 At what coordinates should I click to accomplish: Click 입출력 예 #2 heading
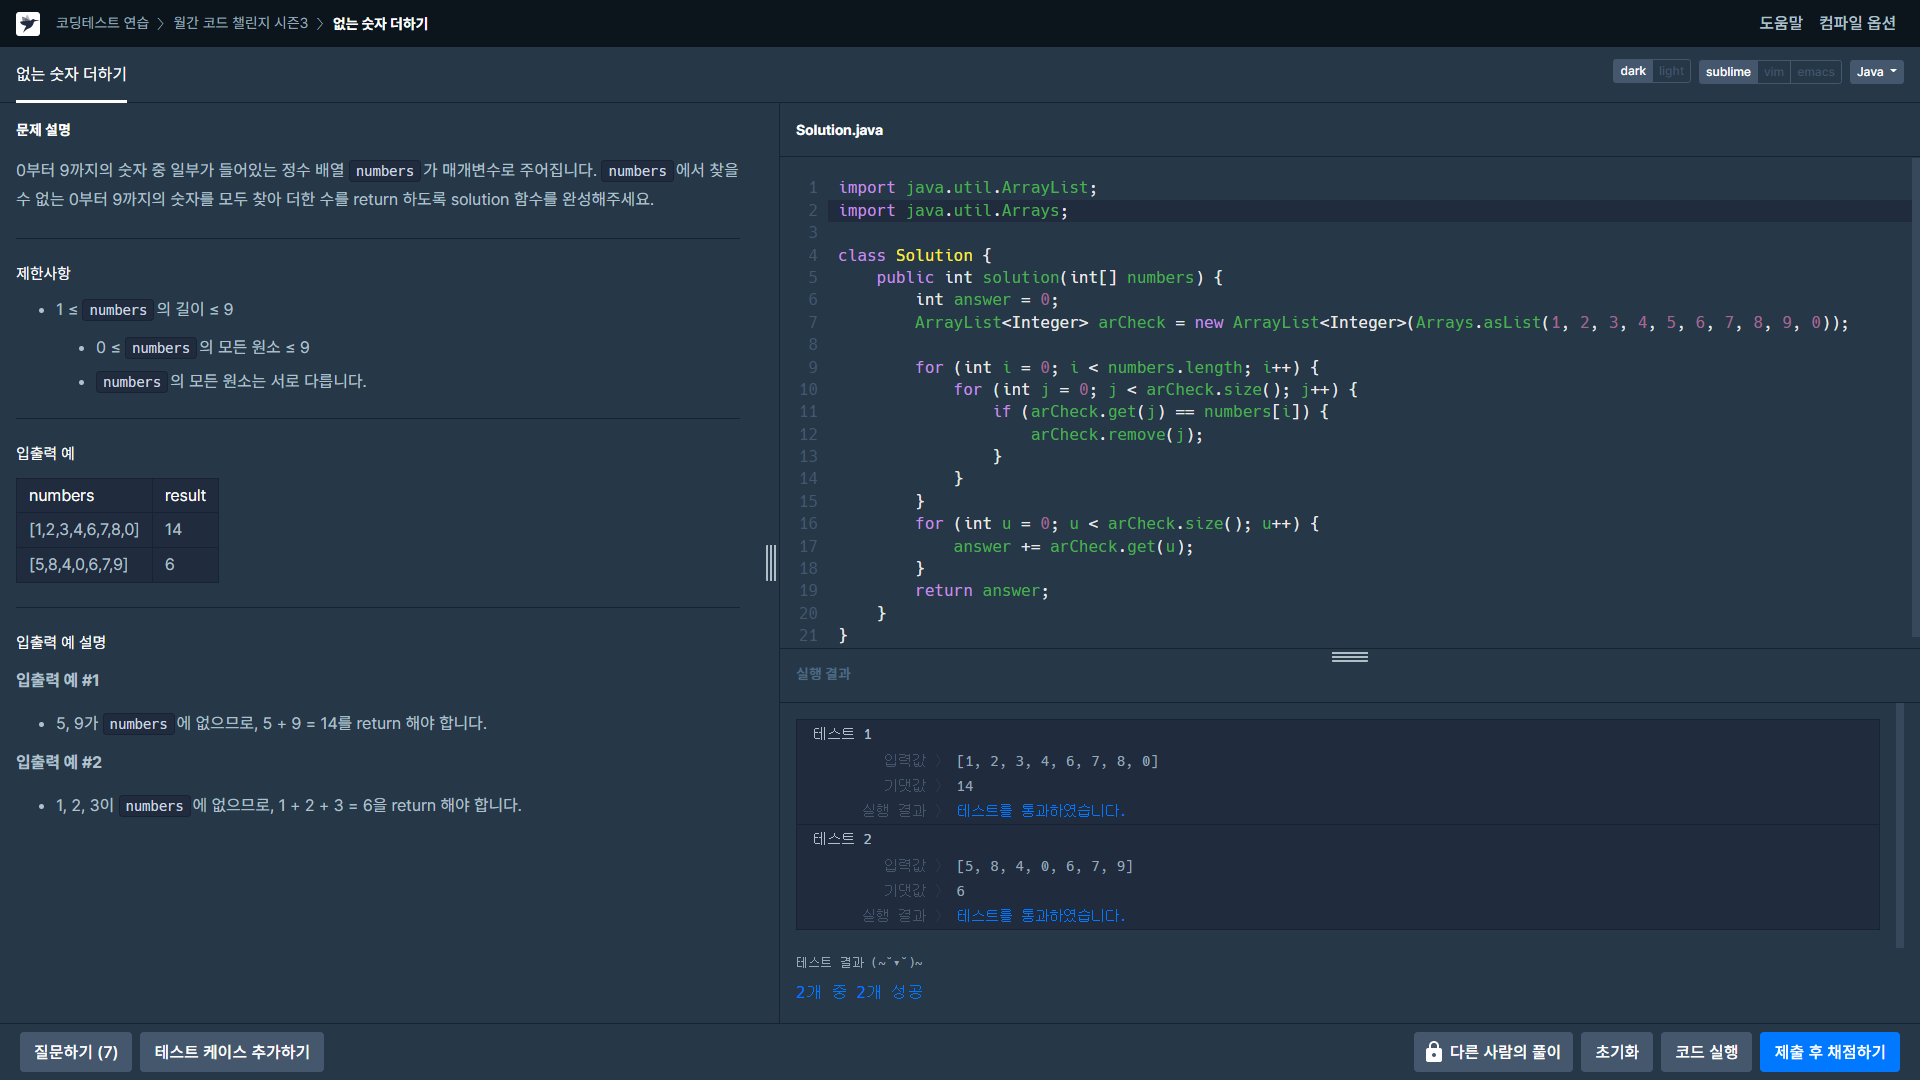click(59, 762)
